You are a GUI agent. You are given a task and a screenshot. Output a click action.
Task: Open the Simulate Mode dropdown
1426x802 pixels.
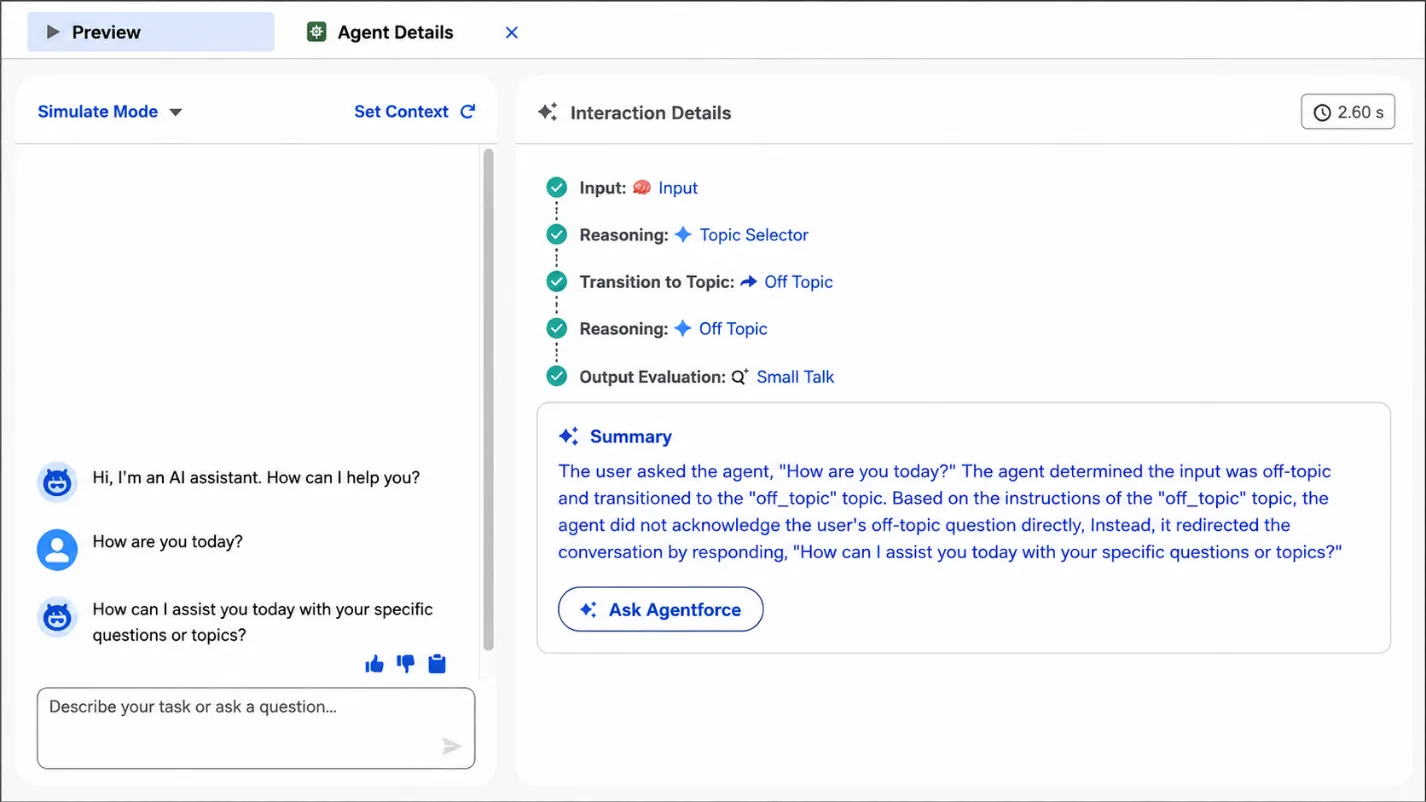(x=110, y=112)
